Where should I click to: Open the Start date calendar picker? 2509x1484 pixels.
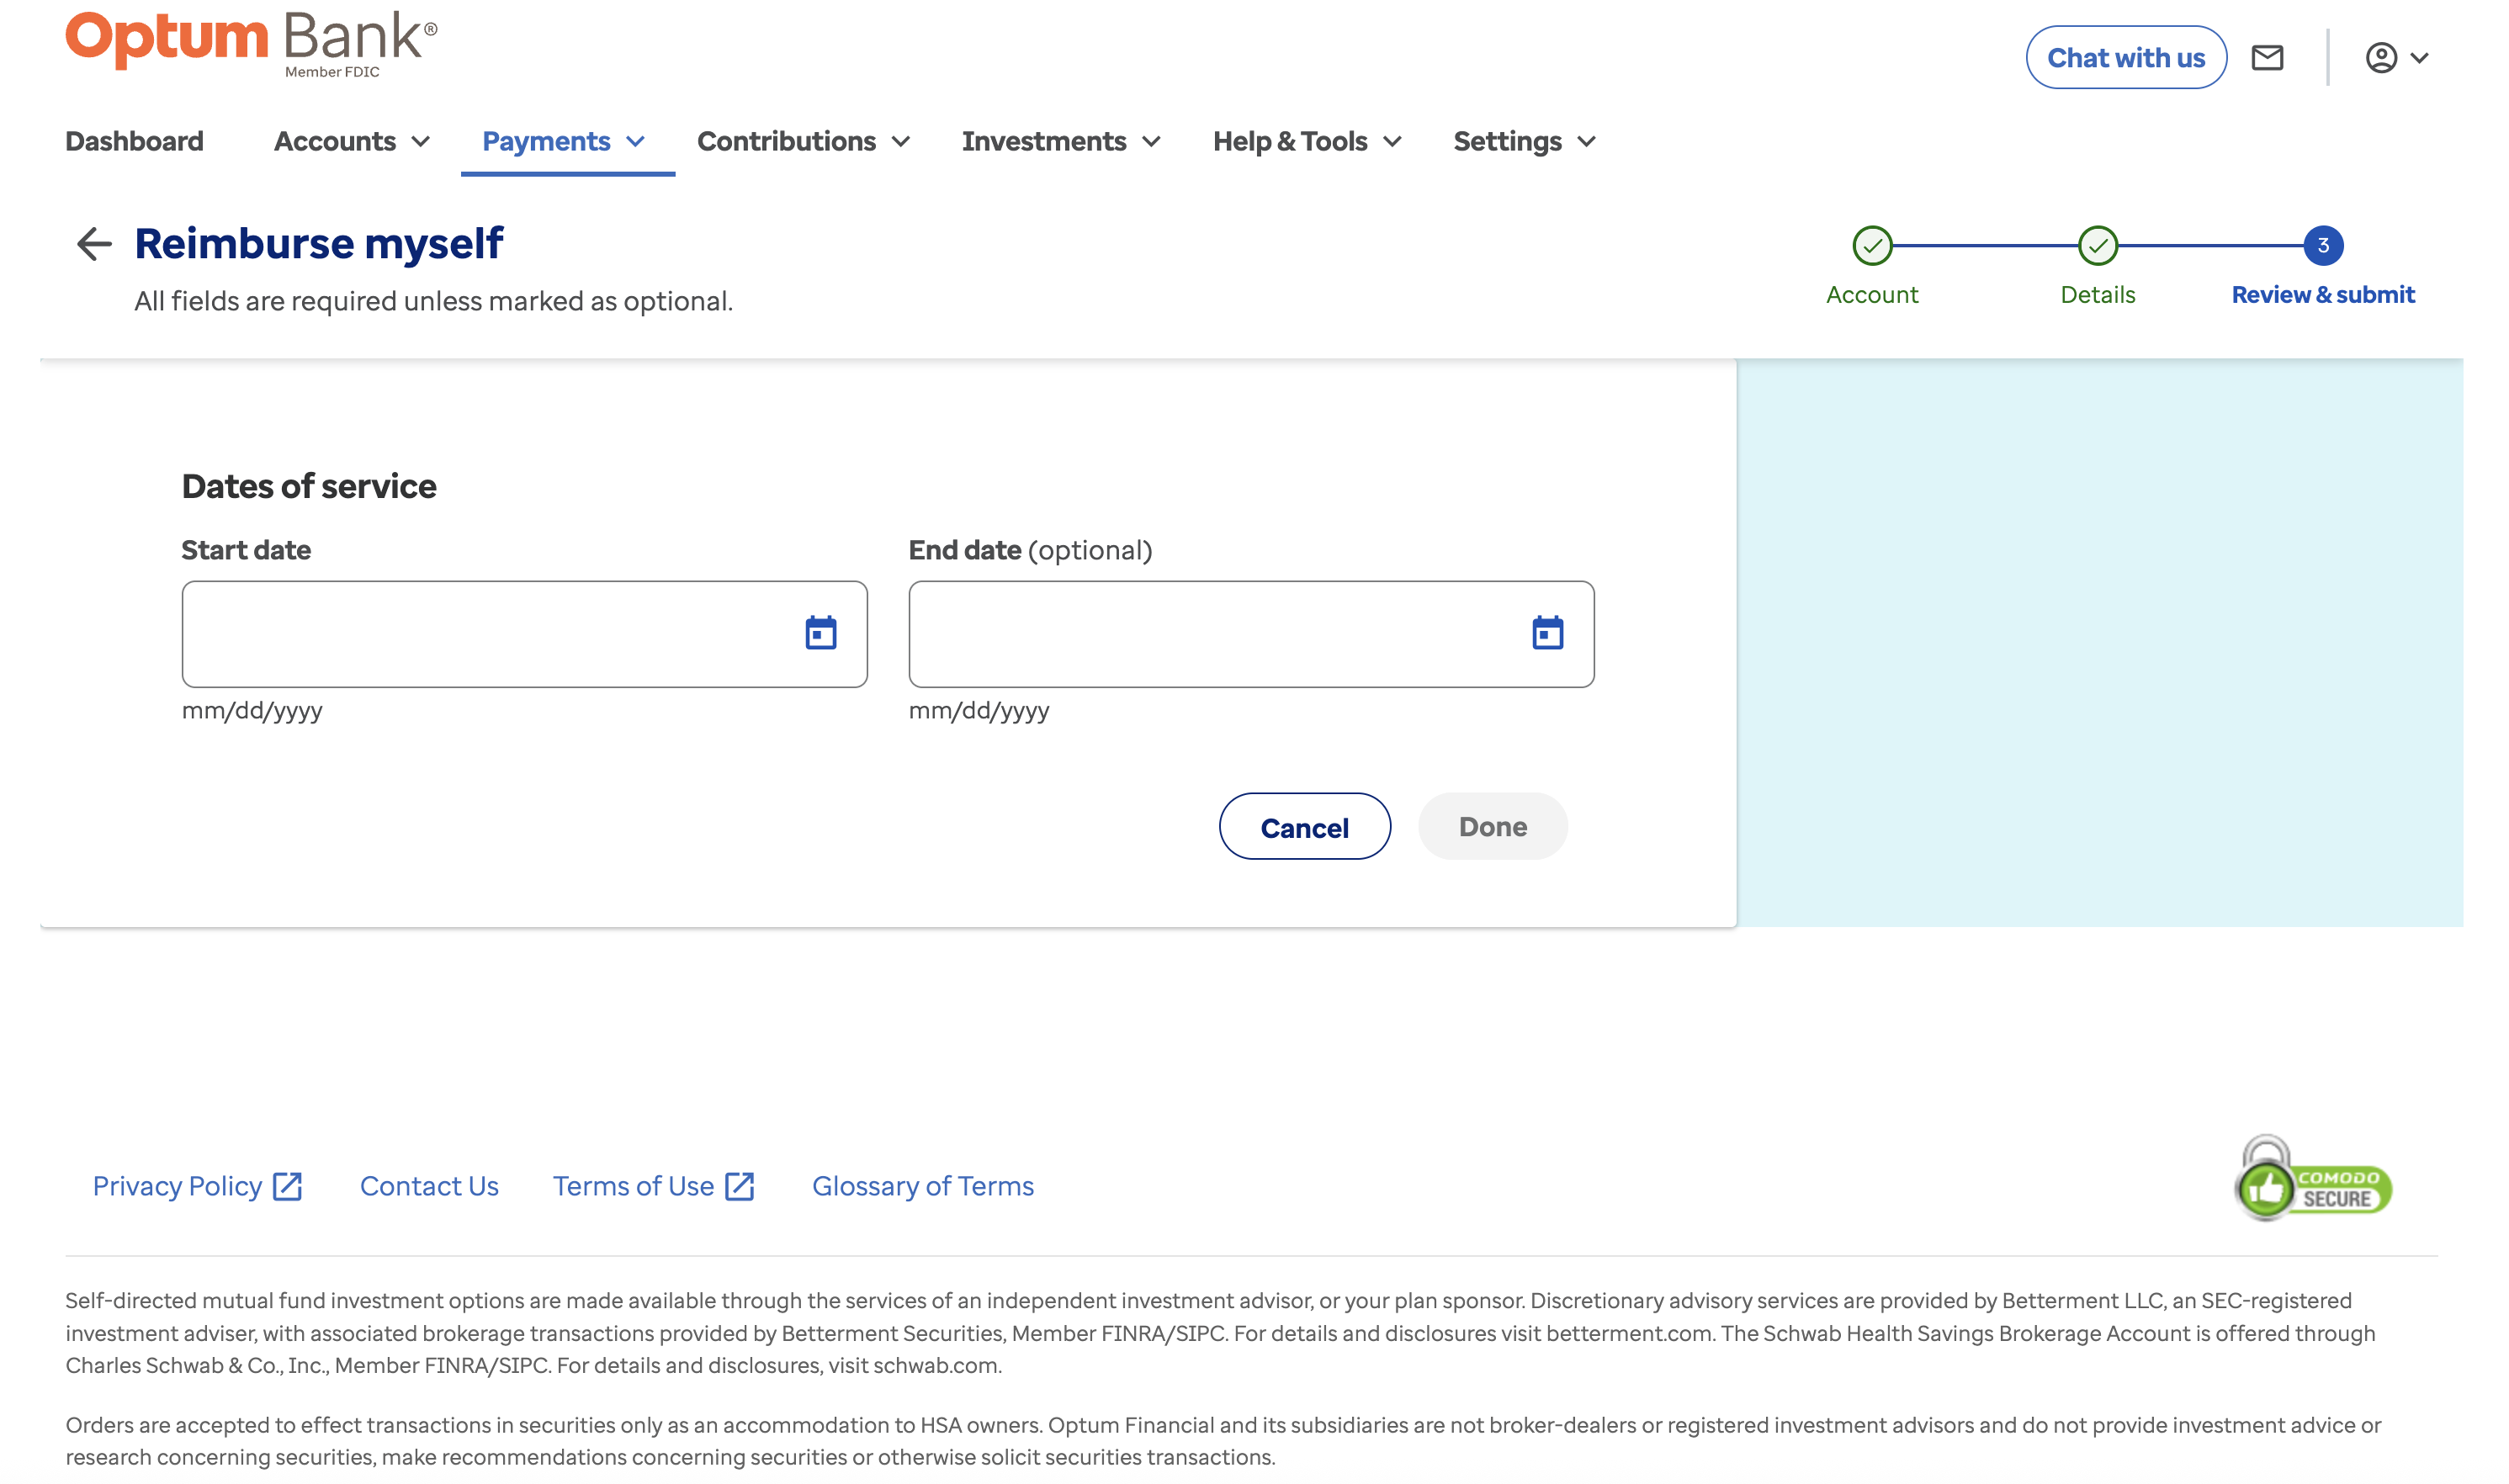pyautogui.click(x=820, y=633)
